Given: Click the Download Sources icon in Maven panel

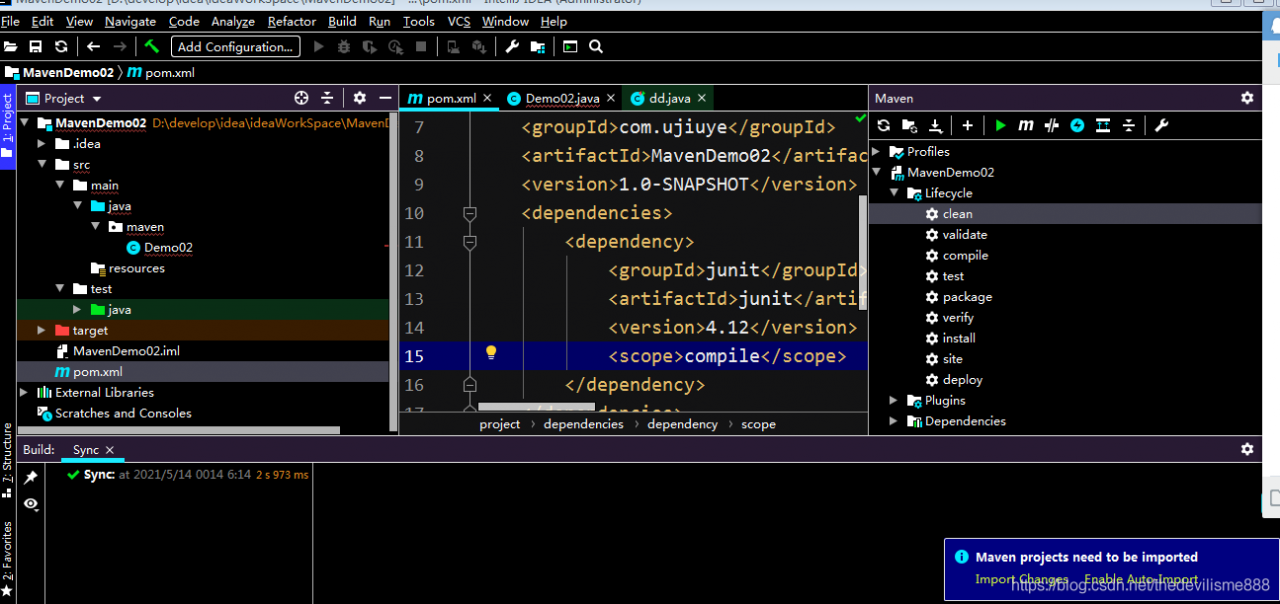Looking at the screenshot, I should (936, 125).
